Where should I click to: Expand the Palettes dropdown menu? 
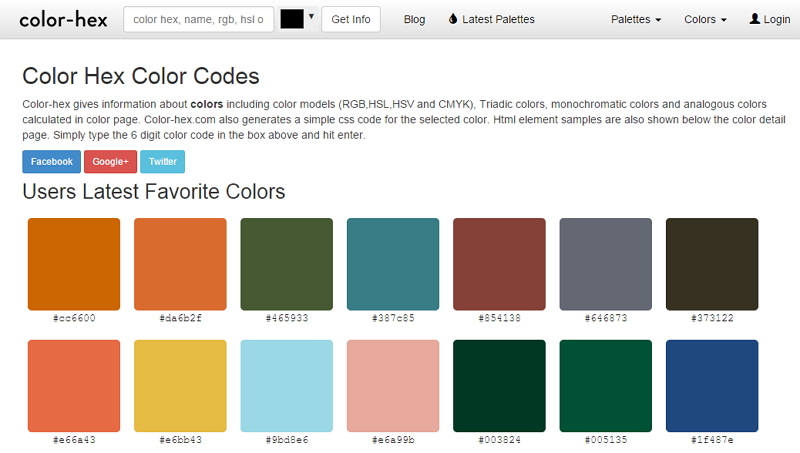(x=637, y=19)
